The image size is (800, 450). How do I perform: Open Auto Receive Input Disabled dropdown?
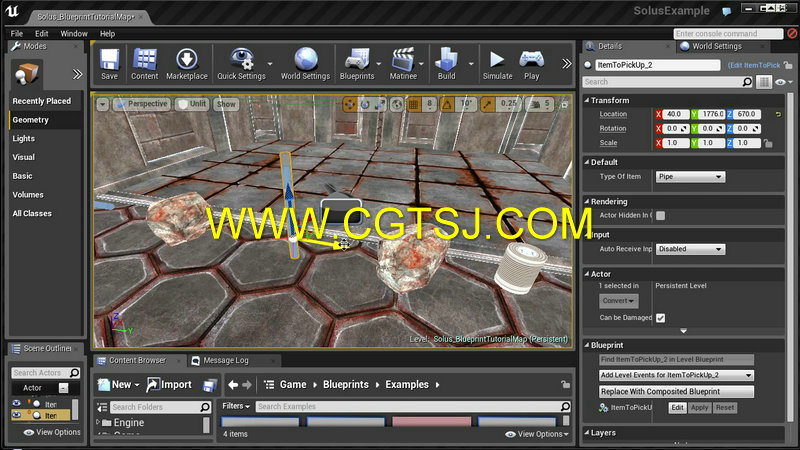click(x=690, y=249)
